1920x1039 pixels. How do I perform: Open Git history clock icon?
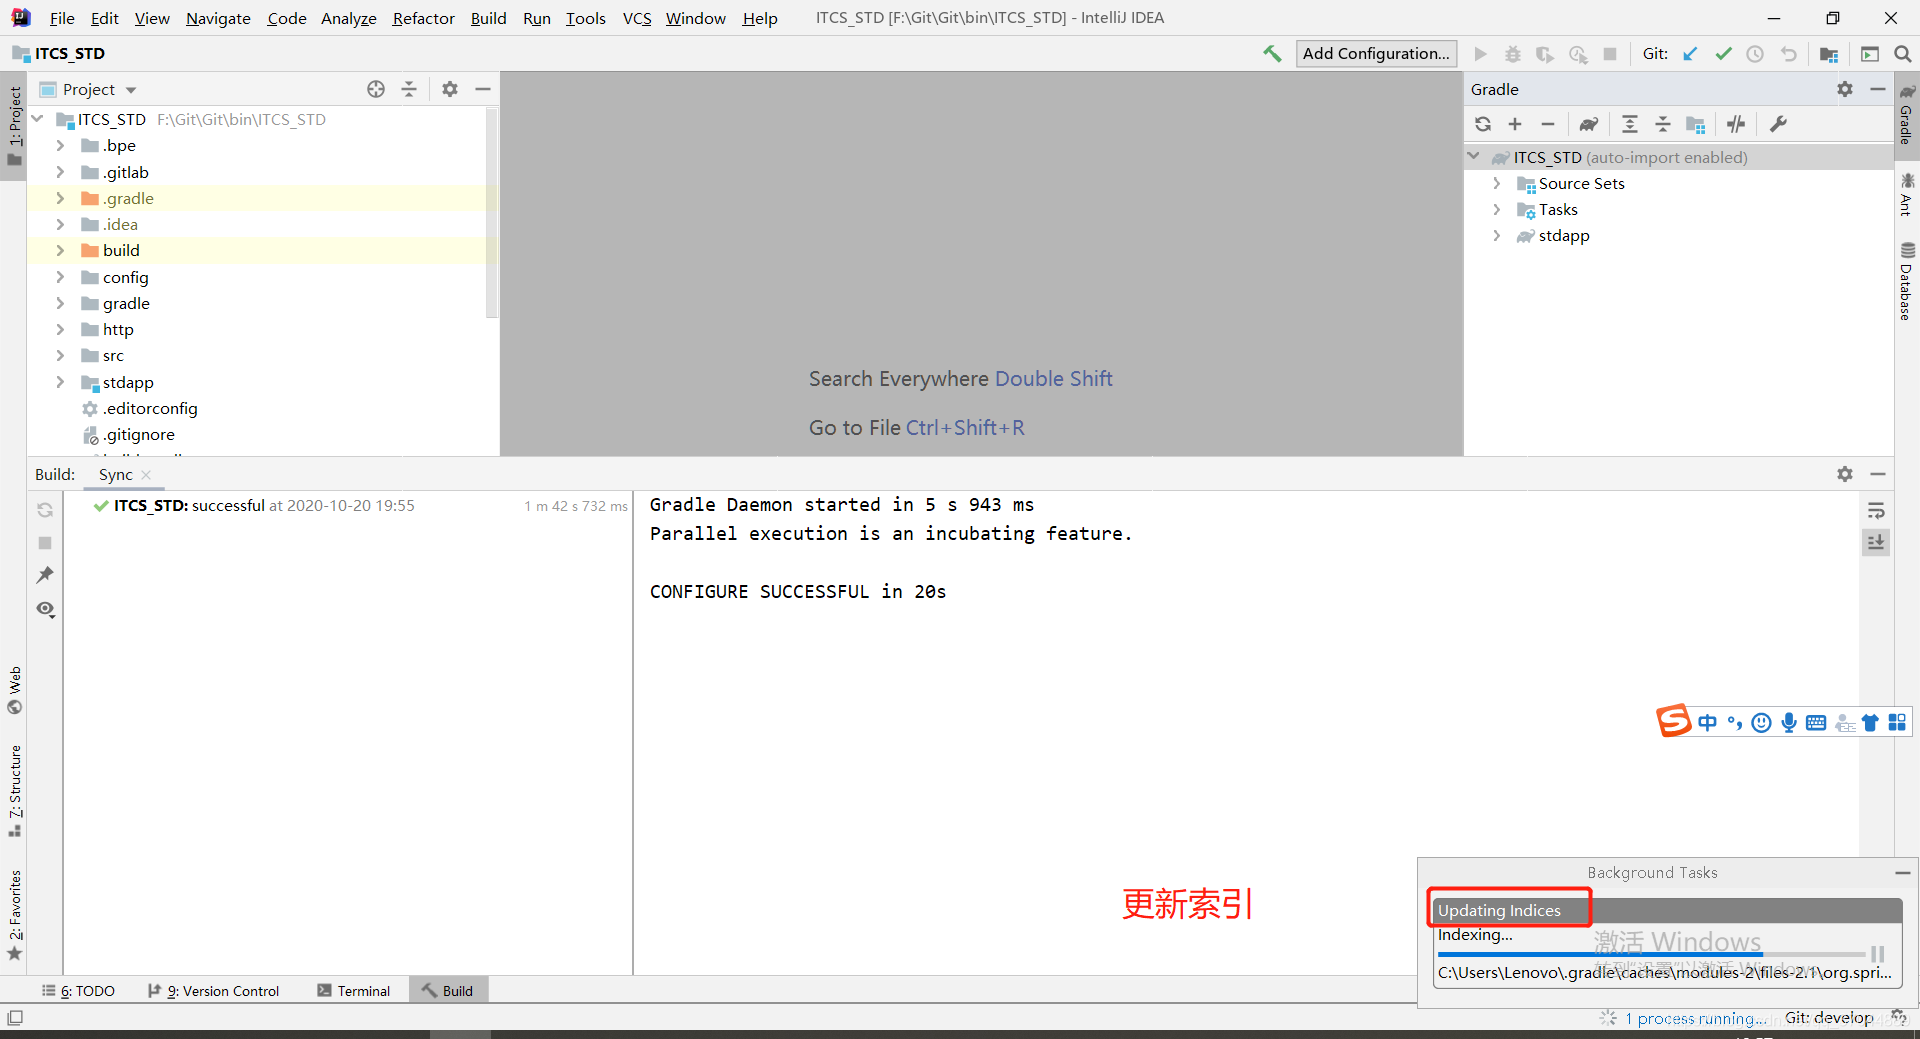pyautogui.click(x=1755, y=54)
